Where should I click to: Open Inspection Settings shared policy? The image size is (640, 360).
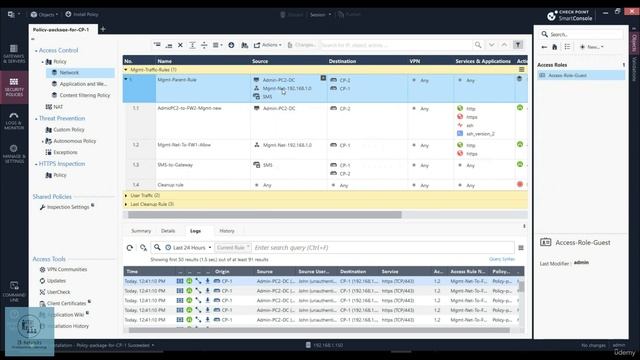64,207
